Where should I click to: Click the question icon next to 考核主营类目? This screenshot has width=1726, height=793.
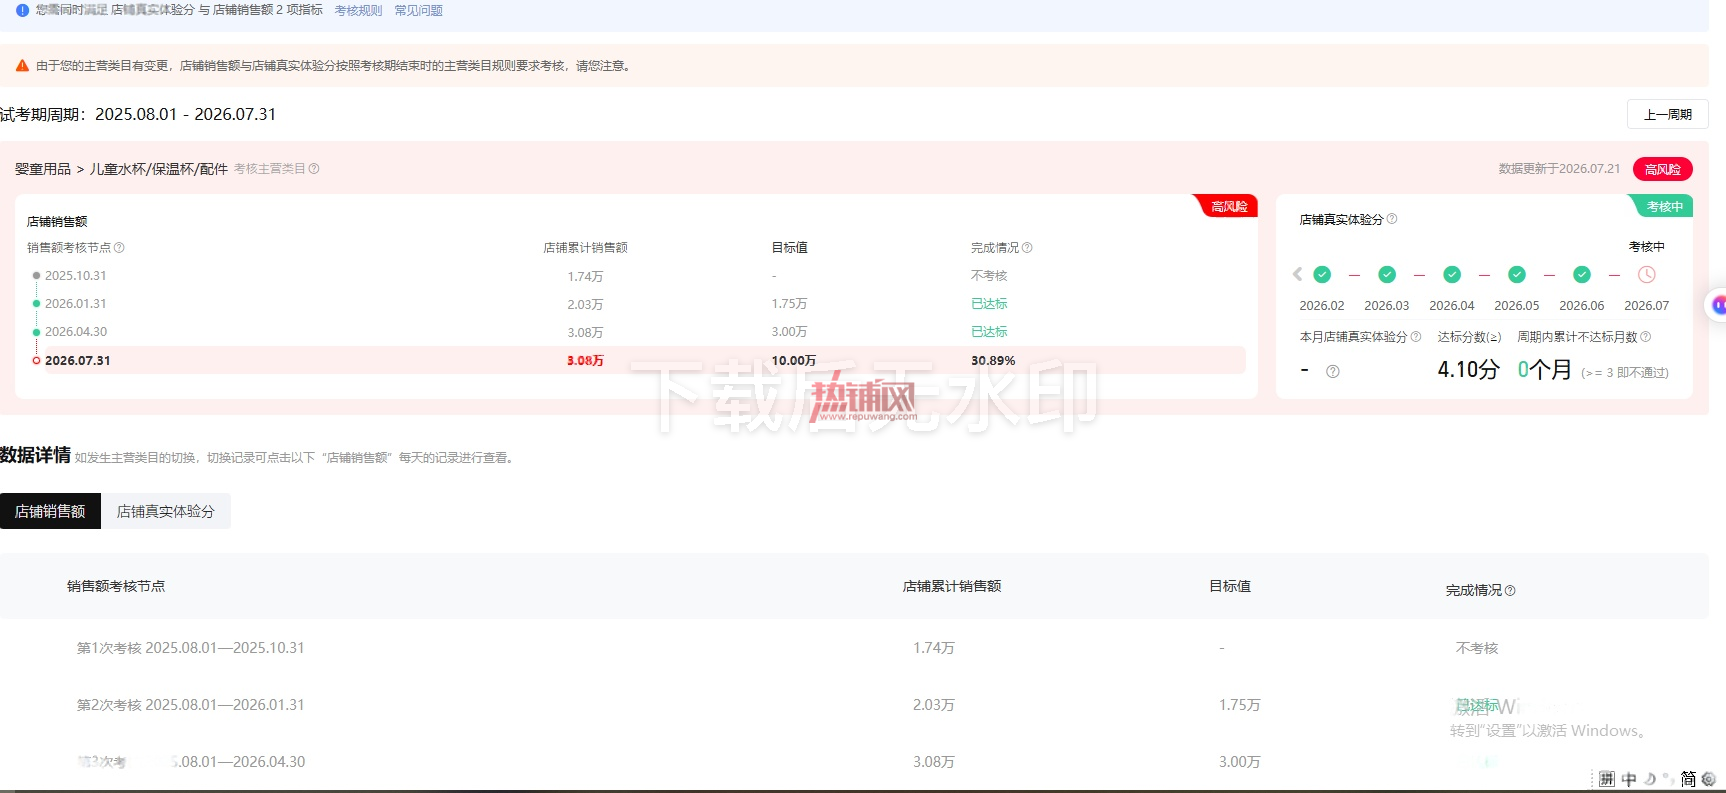click(314, 169)
